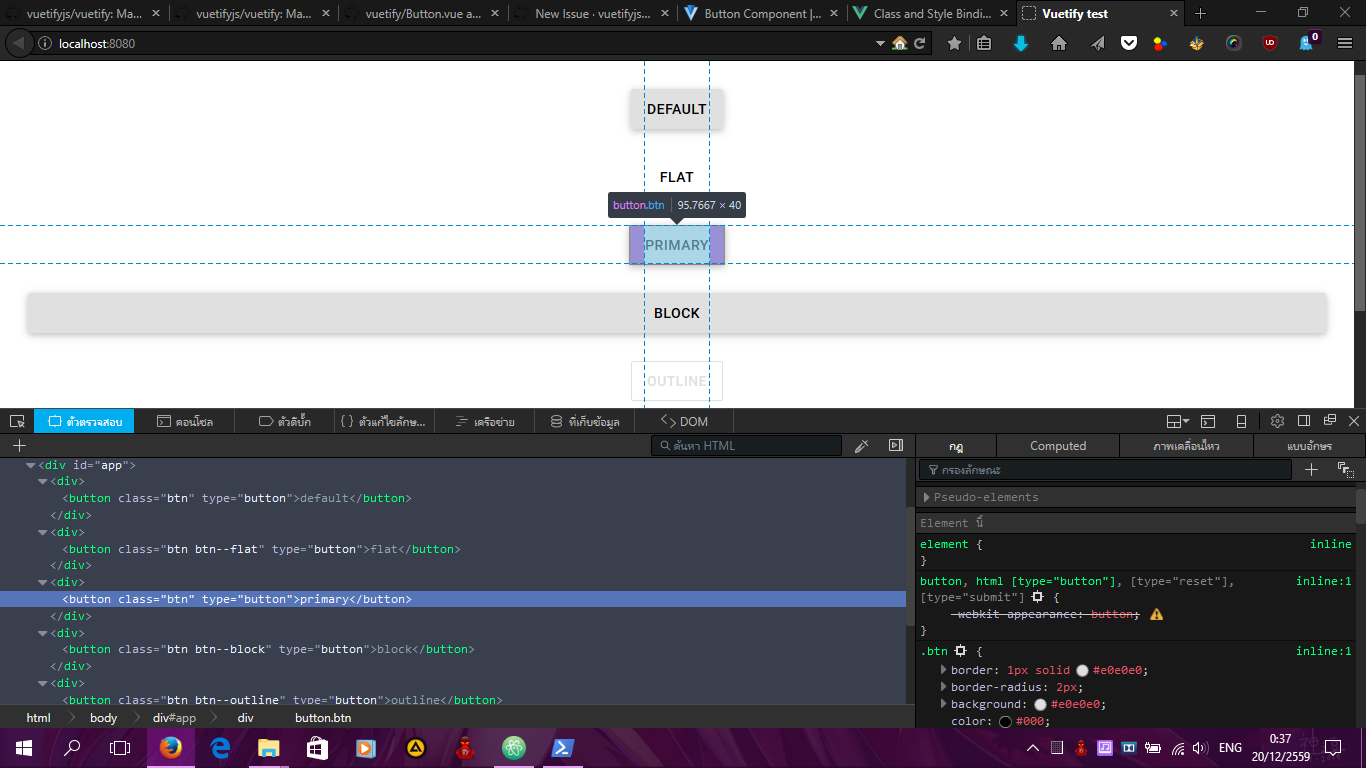The width and height of the screenshot is (1366, 768).
Task: Click the split console icon in devtools toolbar
Action: (x=1208, y=421)
